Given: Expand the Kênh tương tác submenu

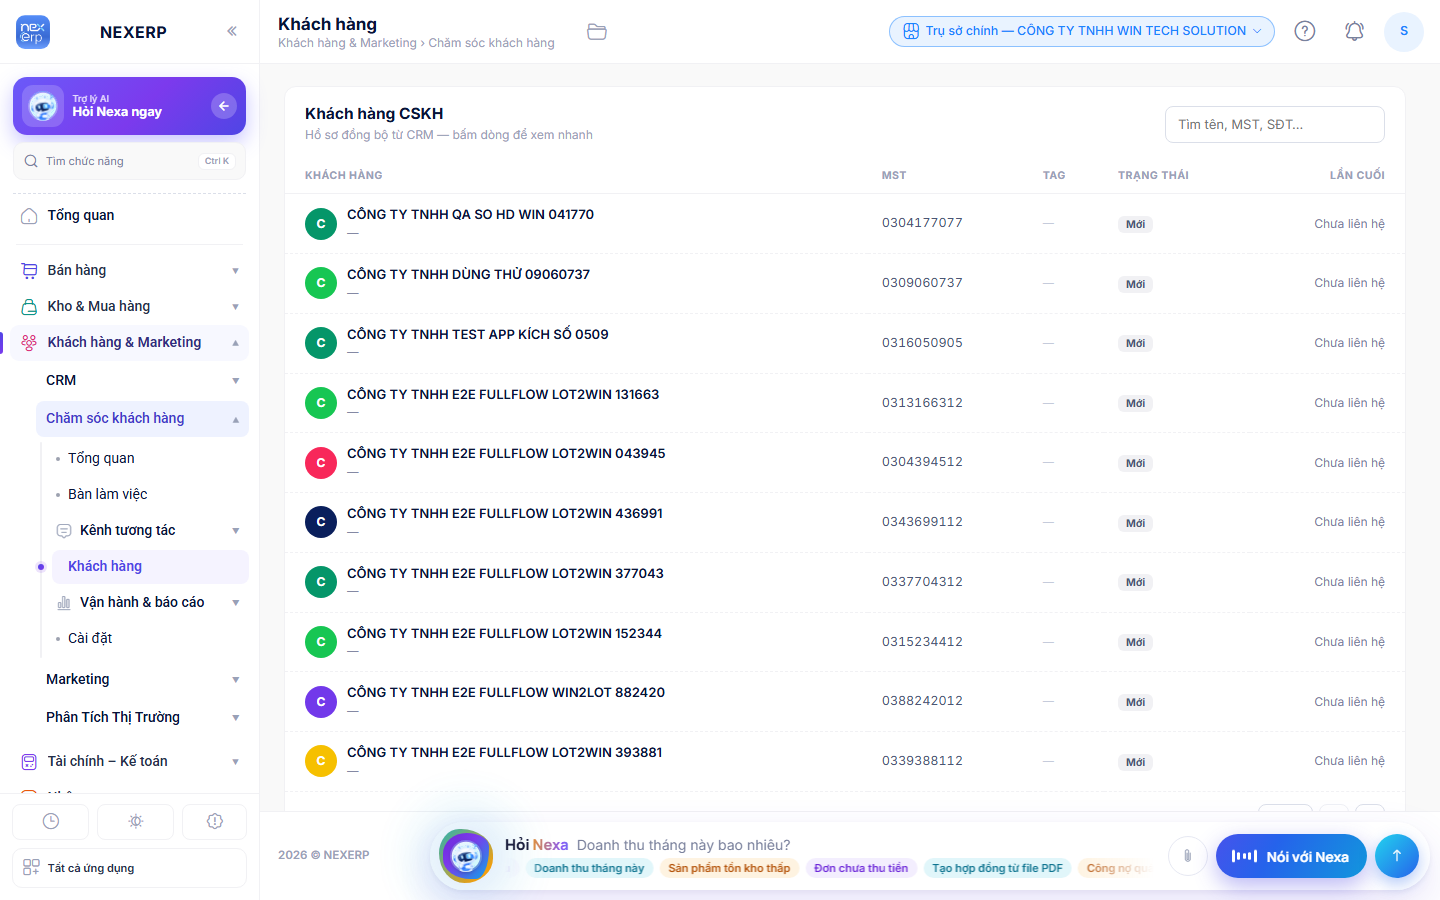Looking at the screenshot, I should pos(150,530).
